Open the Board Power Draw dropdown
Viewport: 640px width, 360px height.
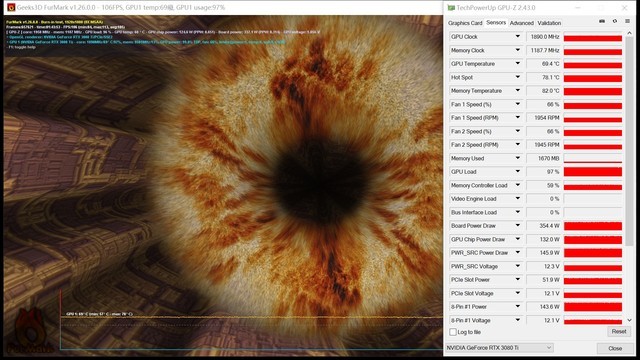coord(518,225)
